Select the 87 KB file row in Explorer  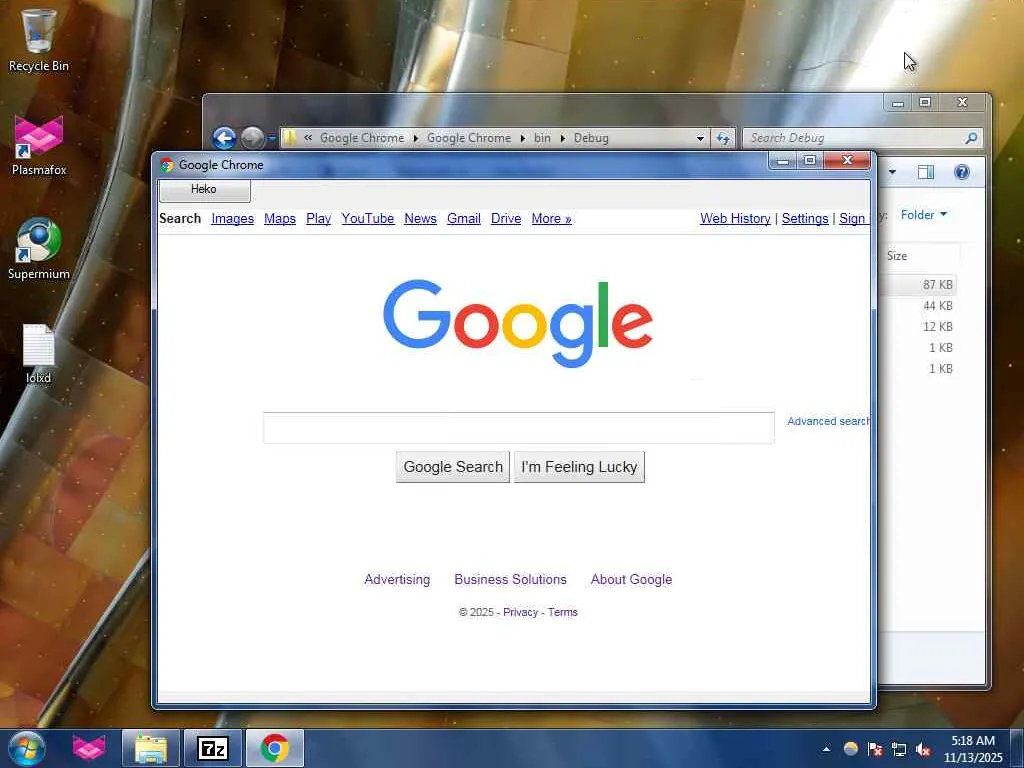pos(918,285)
